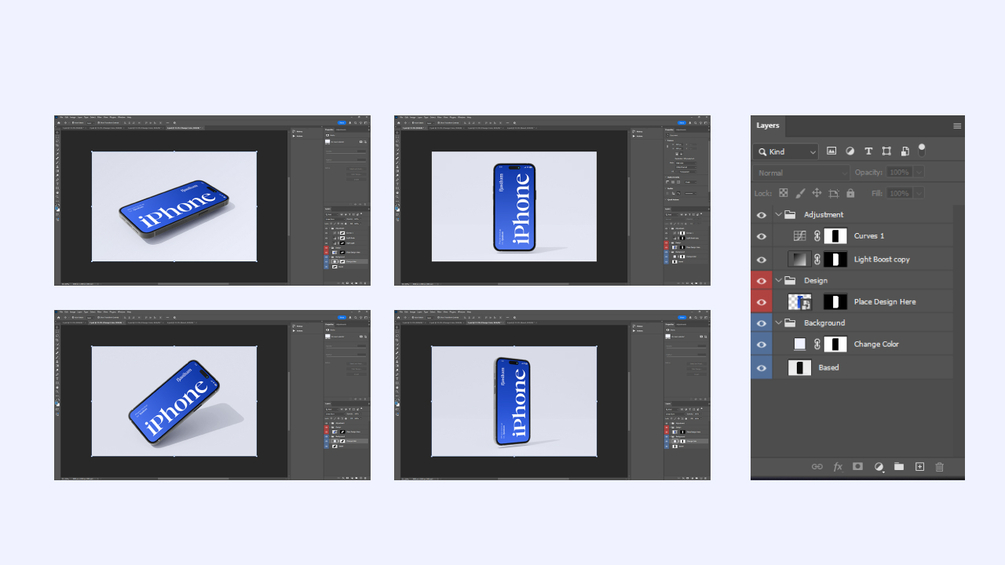Select the 'Change Color' layer name
This screenshot has width=1005, height=565.
pos(876,344)
